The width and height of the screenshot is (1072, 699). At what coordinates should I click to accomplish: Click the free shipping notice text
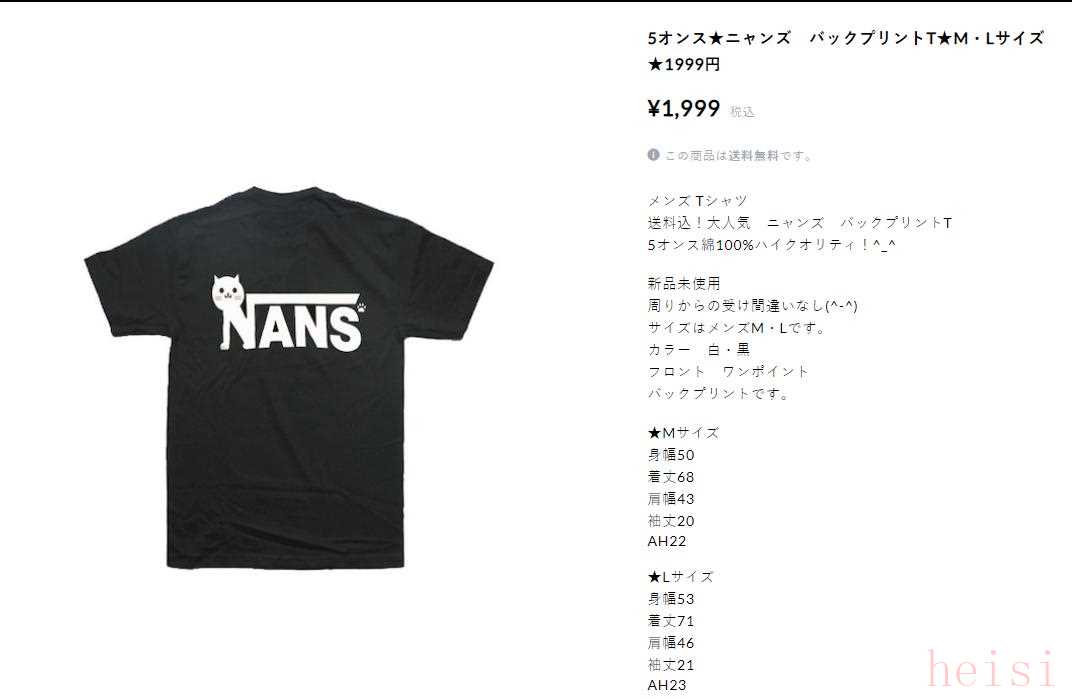click(738, 155)
